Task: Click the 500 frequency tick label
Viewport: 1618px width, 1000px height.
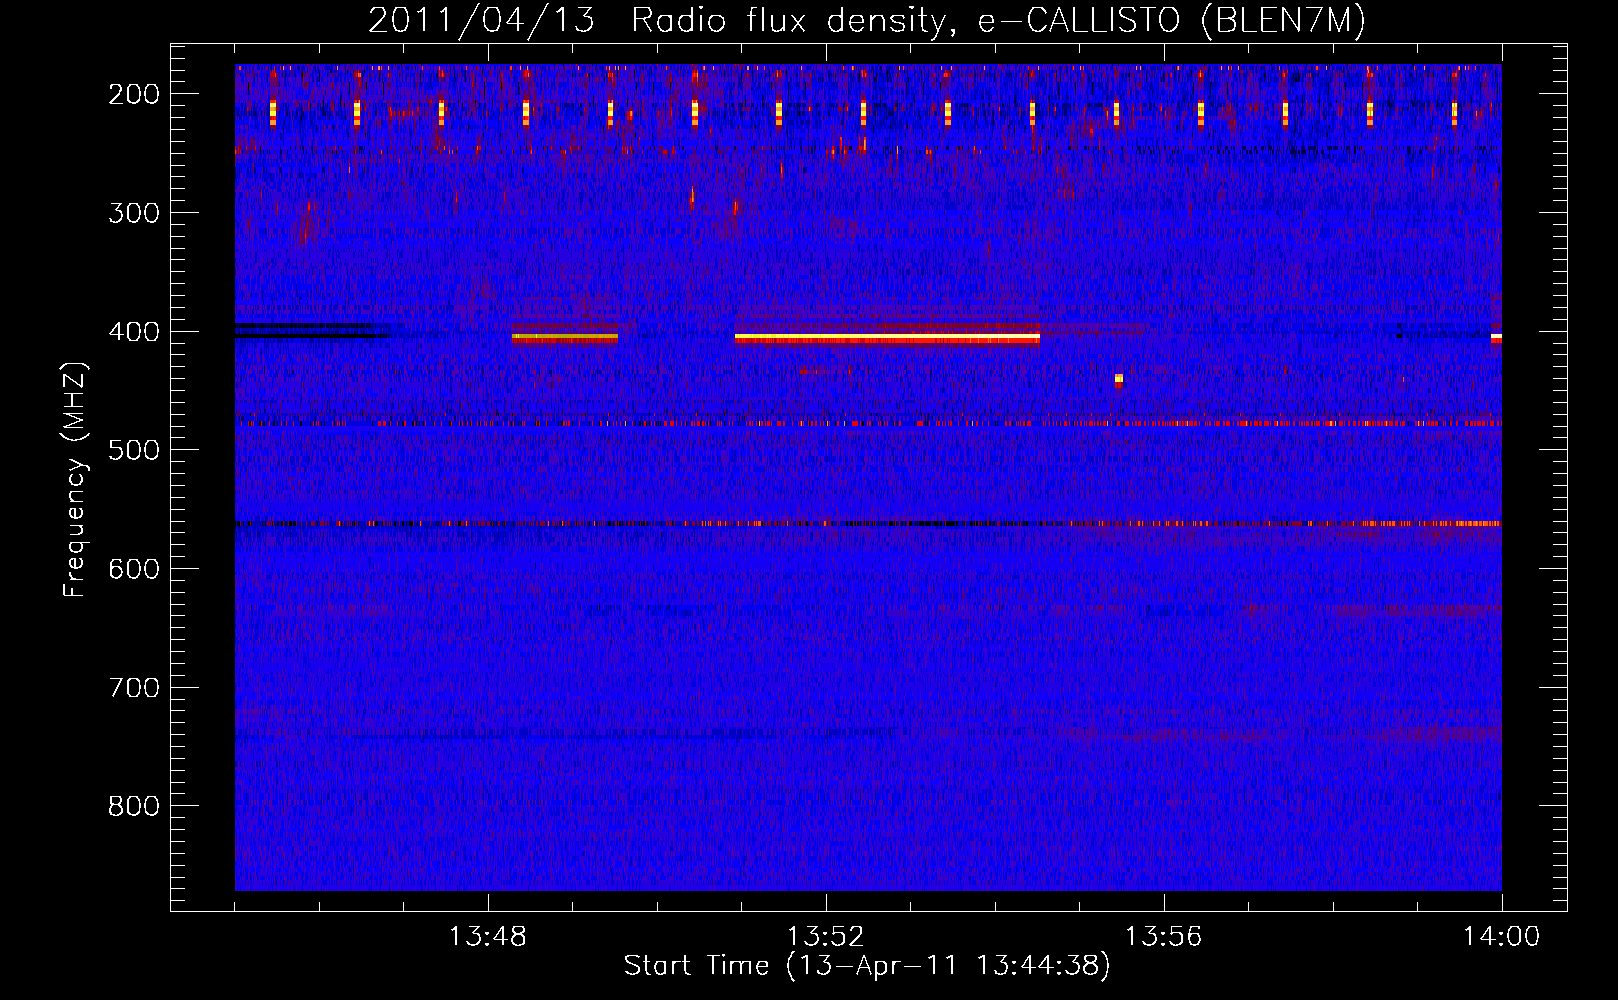Action: pyautogui.click(x=134, y=450)
